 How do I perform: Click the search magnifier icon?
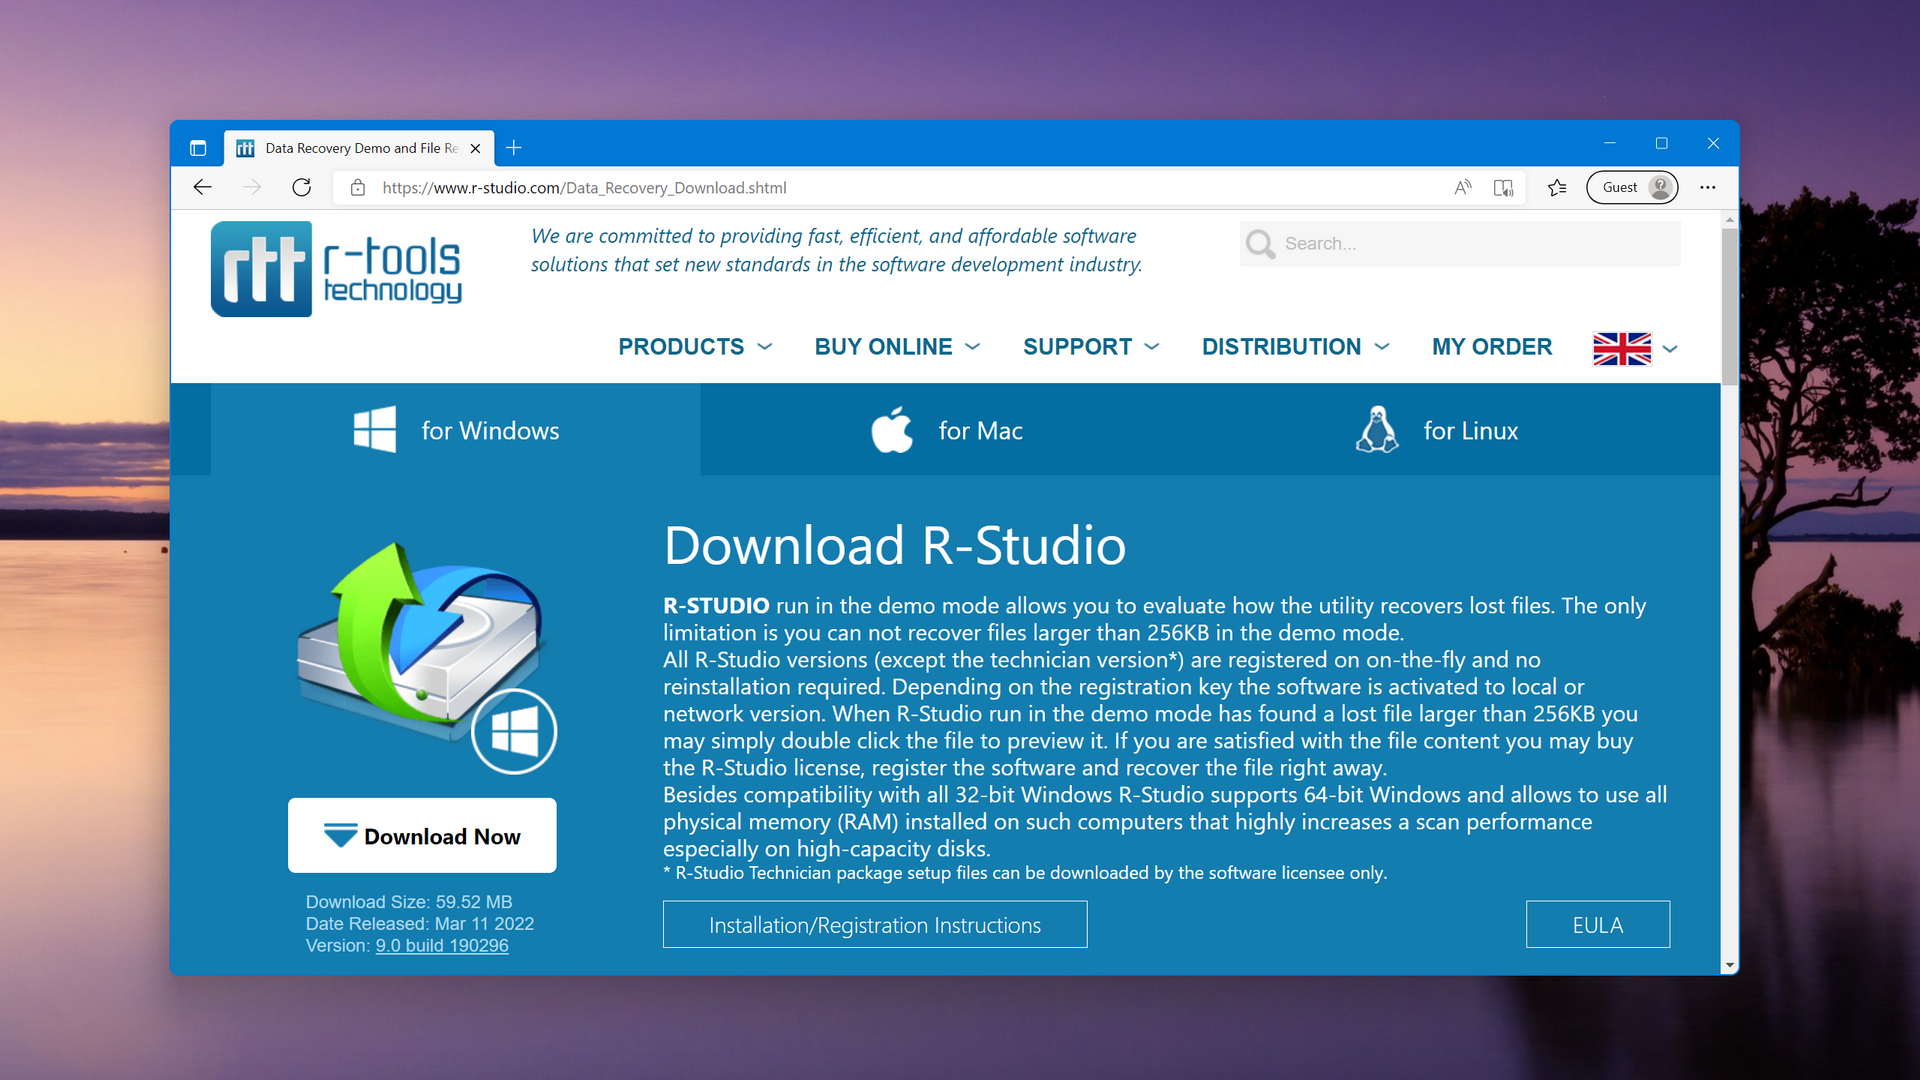pos(1261,244)
